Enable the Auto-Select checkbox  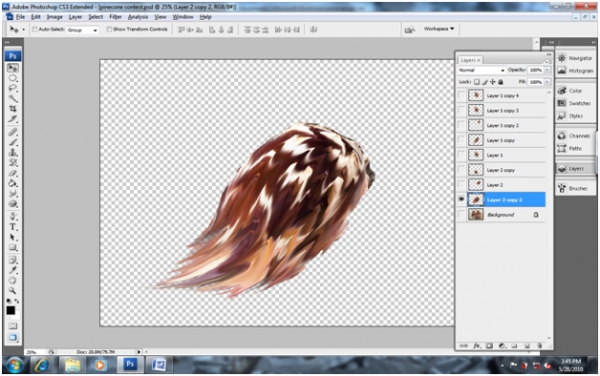[34, 29]
